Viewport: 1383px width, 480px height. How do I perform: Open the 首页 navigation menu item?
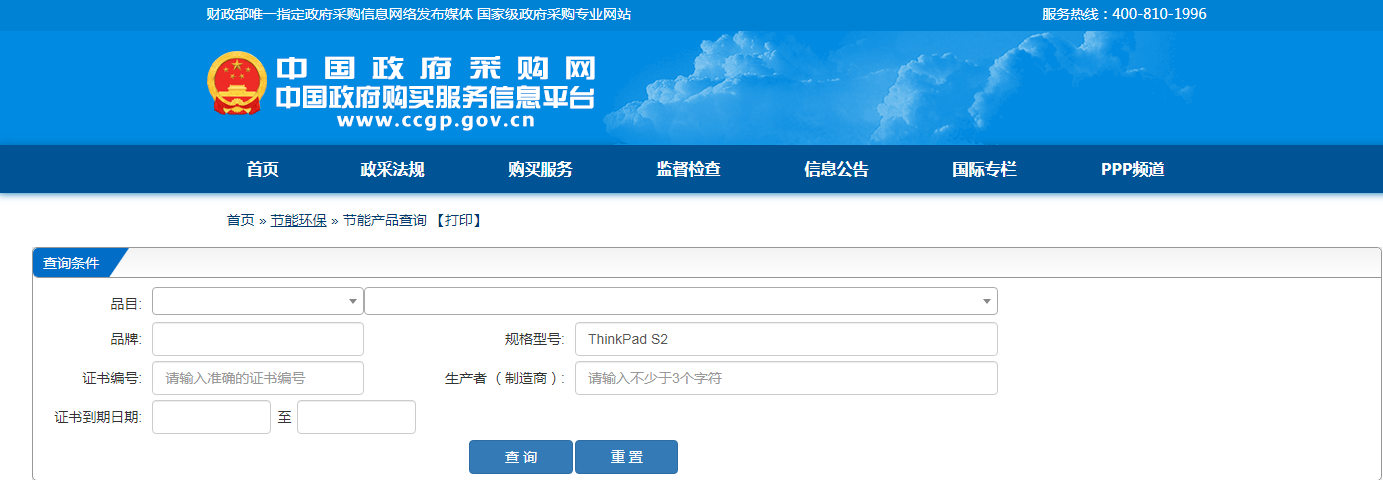tap(262, 169)
